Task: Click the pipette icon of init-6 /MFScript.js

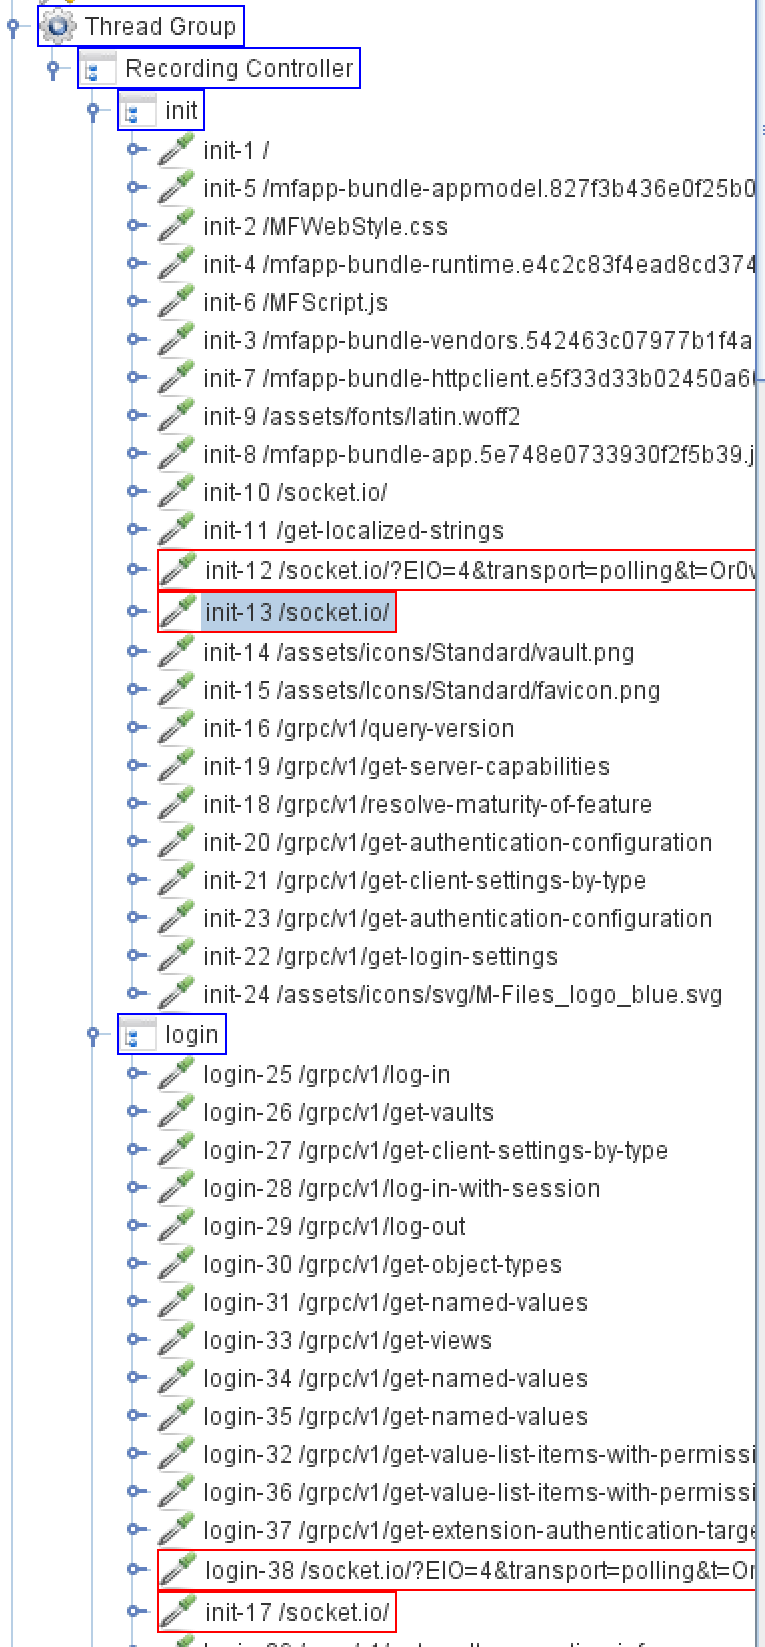Action: (x=176, y=302)
